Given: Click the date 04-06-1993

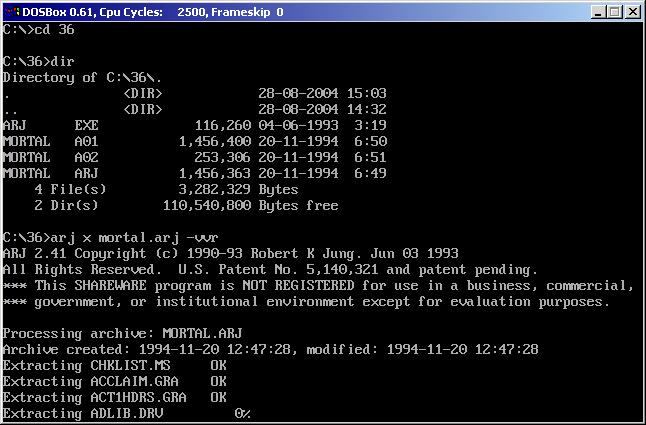Looking at the screenshot, I should [x=298, y=126].
